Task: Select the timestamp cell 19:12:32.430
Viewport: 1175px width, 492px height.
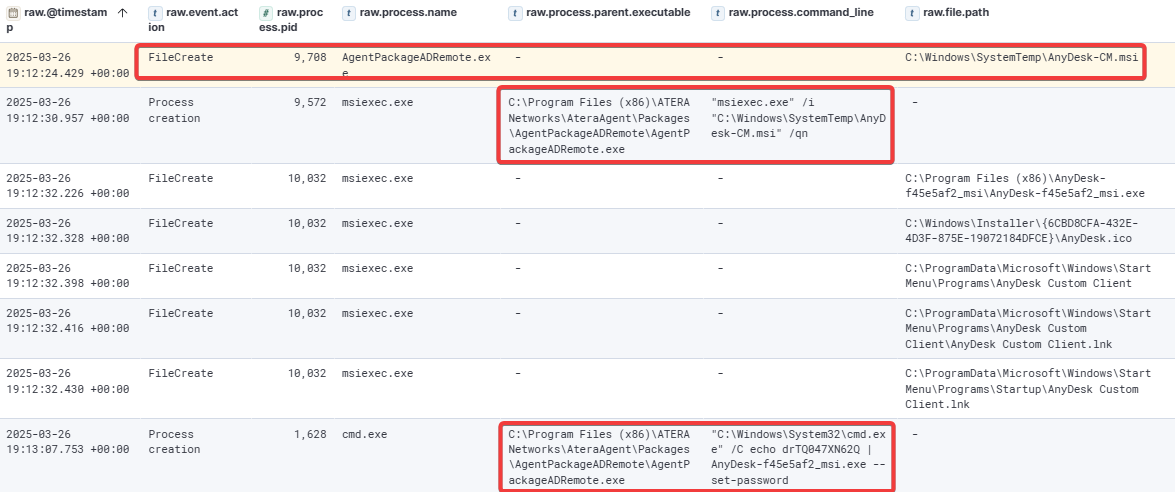Action: click(67, 380)
